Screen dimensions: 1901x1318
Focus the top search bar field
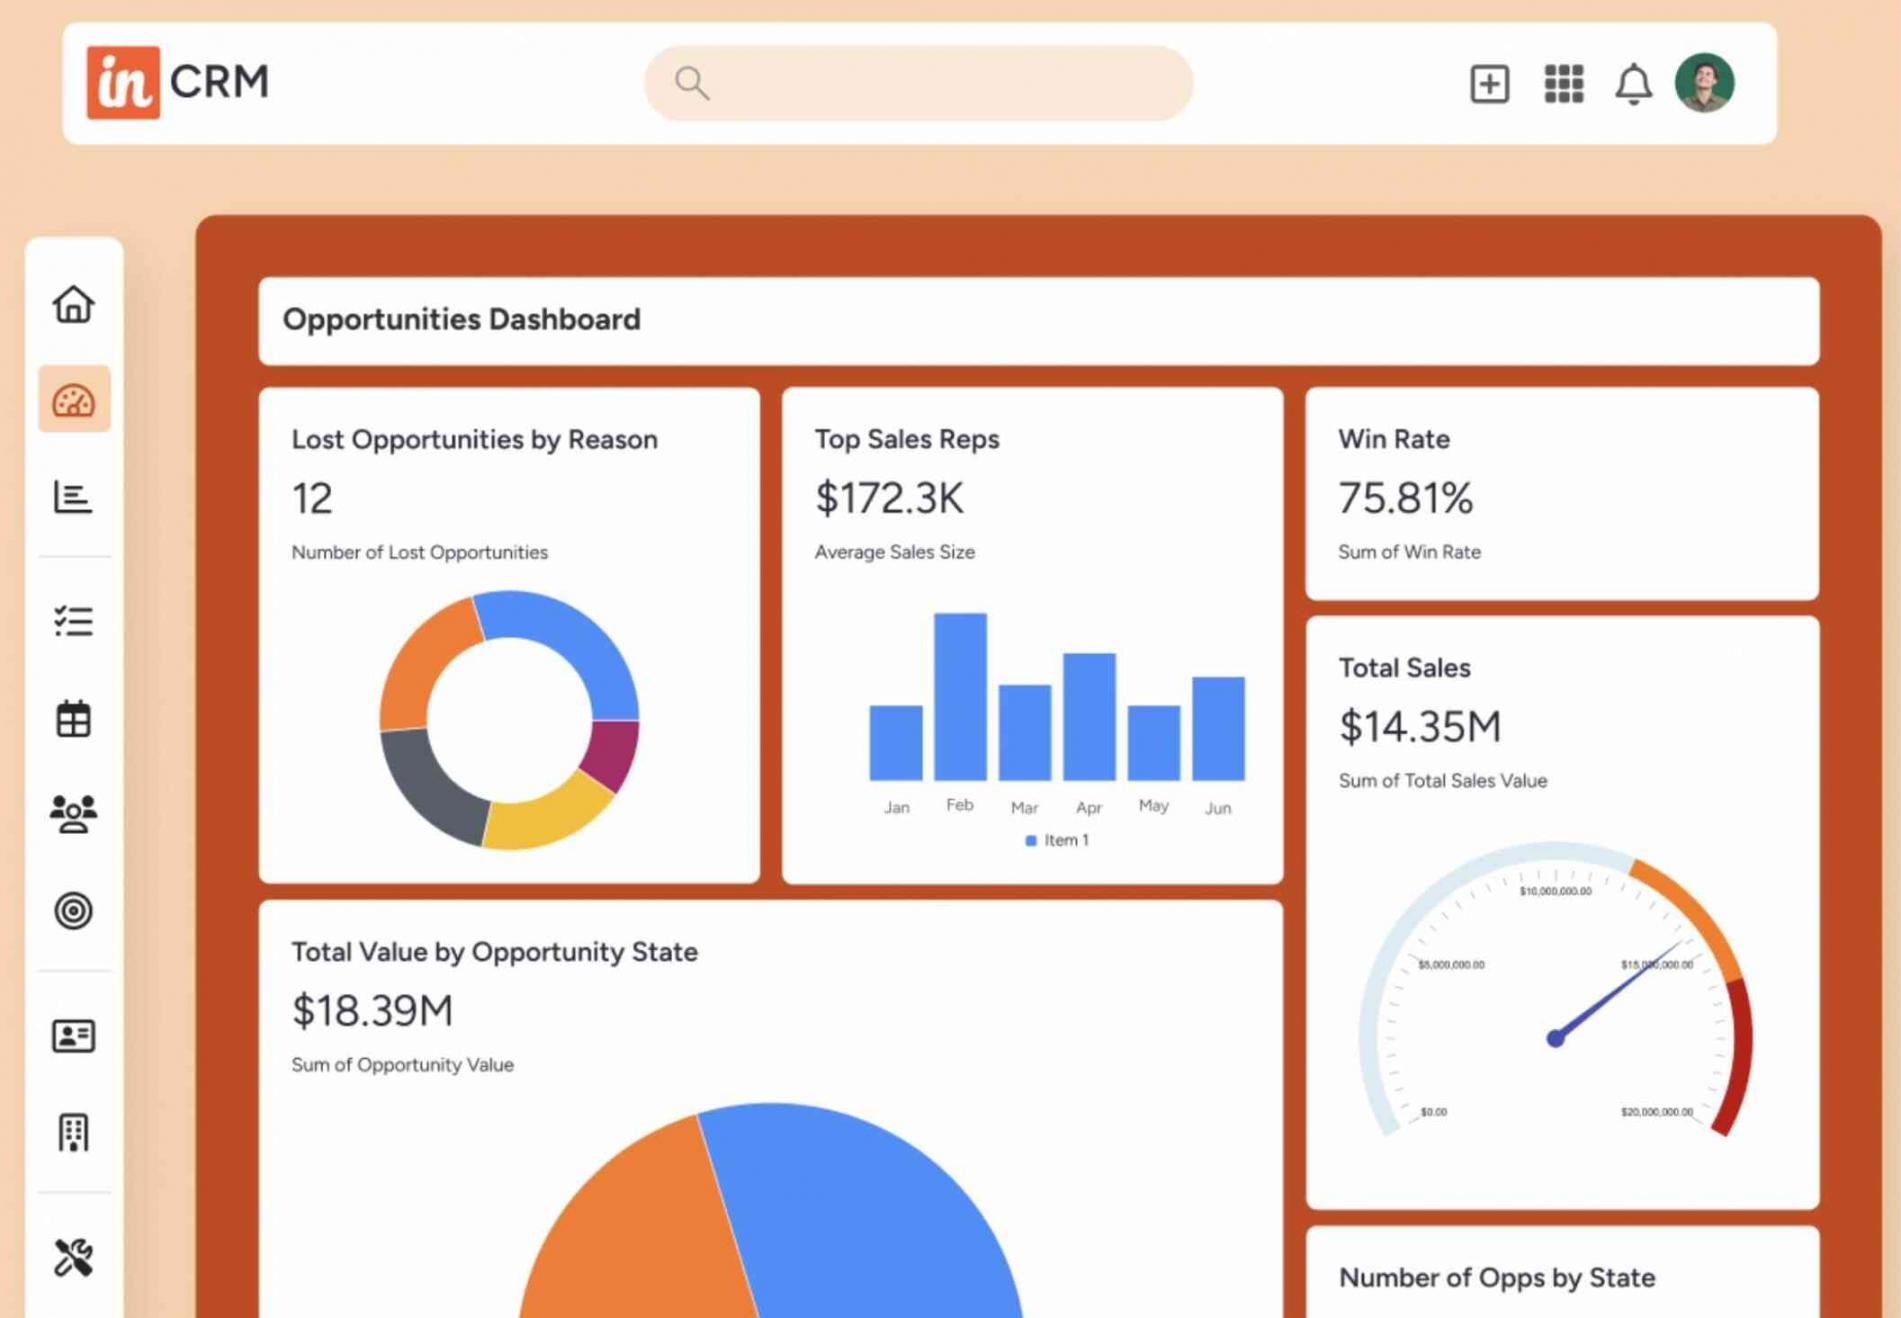pyautogui.click(x=918, y=83)
